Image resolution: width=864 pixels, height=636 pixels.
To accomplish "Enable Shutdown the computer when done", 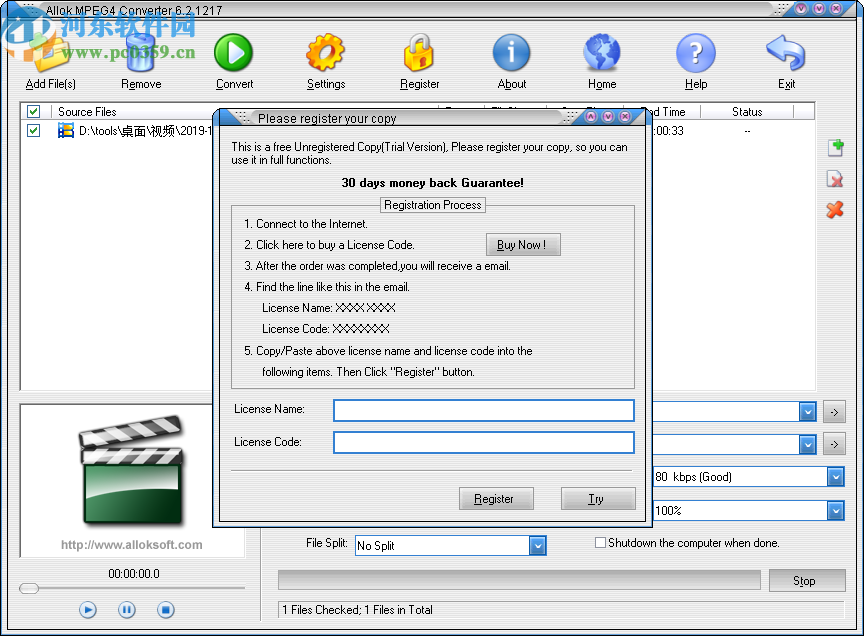I will pos(600,542).
